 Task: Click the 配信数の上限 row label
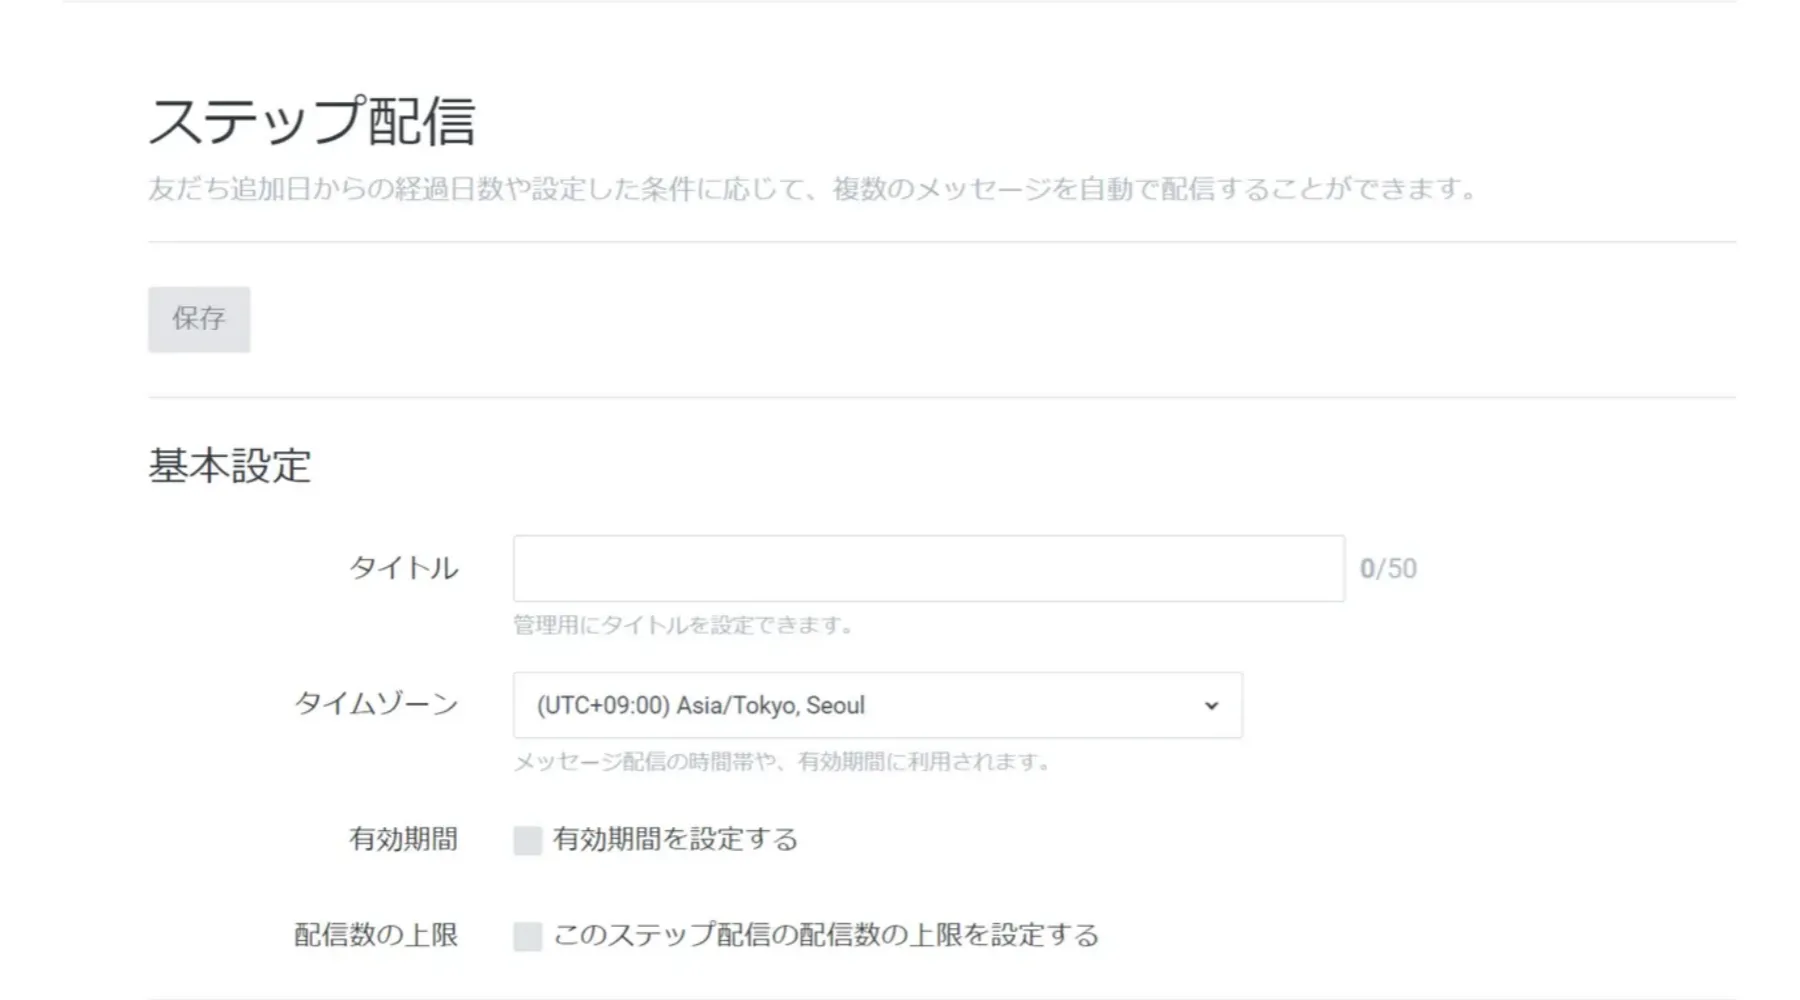[376, 935]
